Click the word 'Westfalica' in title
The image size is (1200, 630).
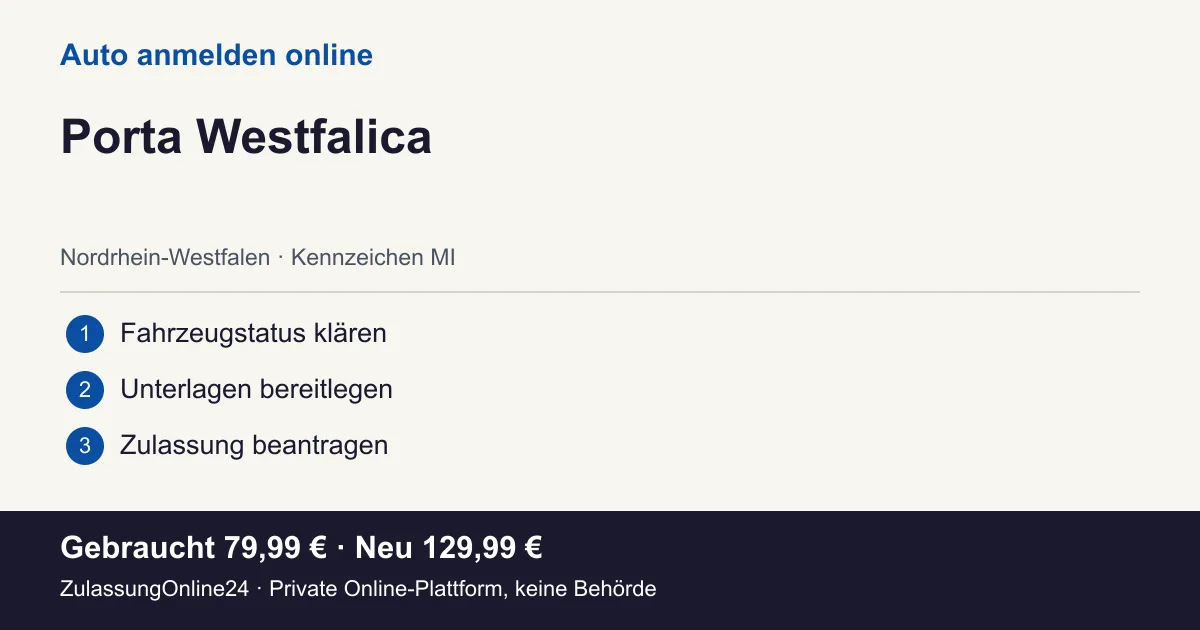(314, 137)
